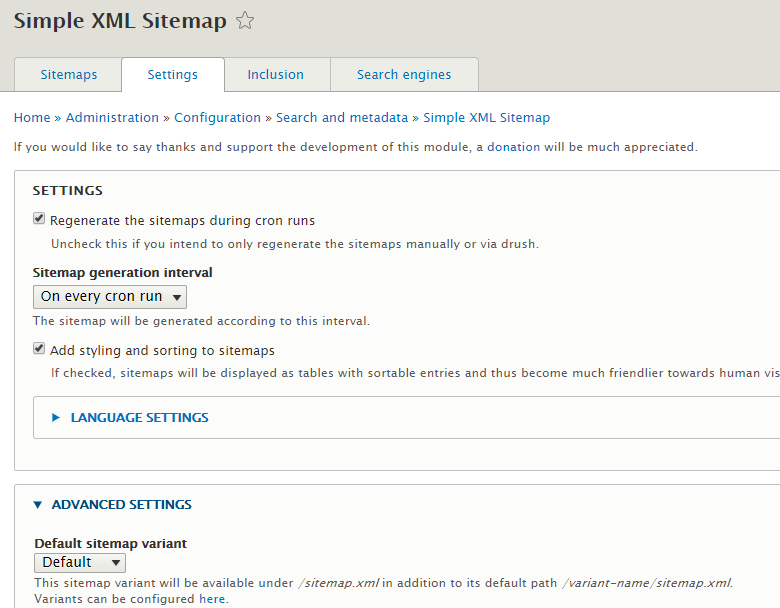780x608 pixels.
Task: Go to the Search engines tab
Action: (404, 75)
